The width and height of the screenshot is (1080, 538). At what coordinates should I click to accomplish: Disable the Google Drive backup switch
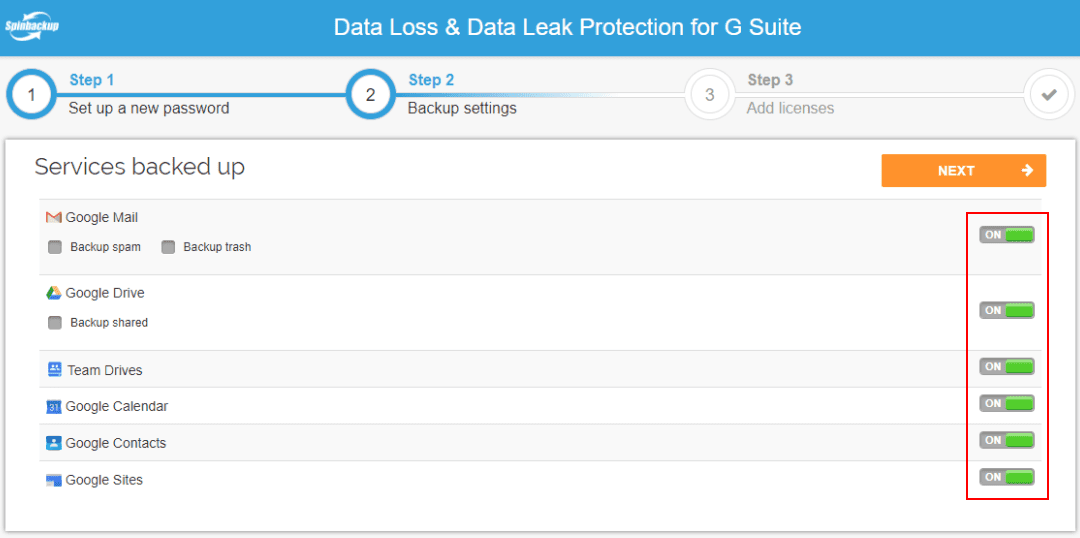[1007, 311]
